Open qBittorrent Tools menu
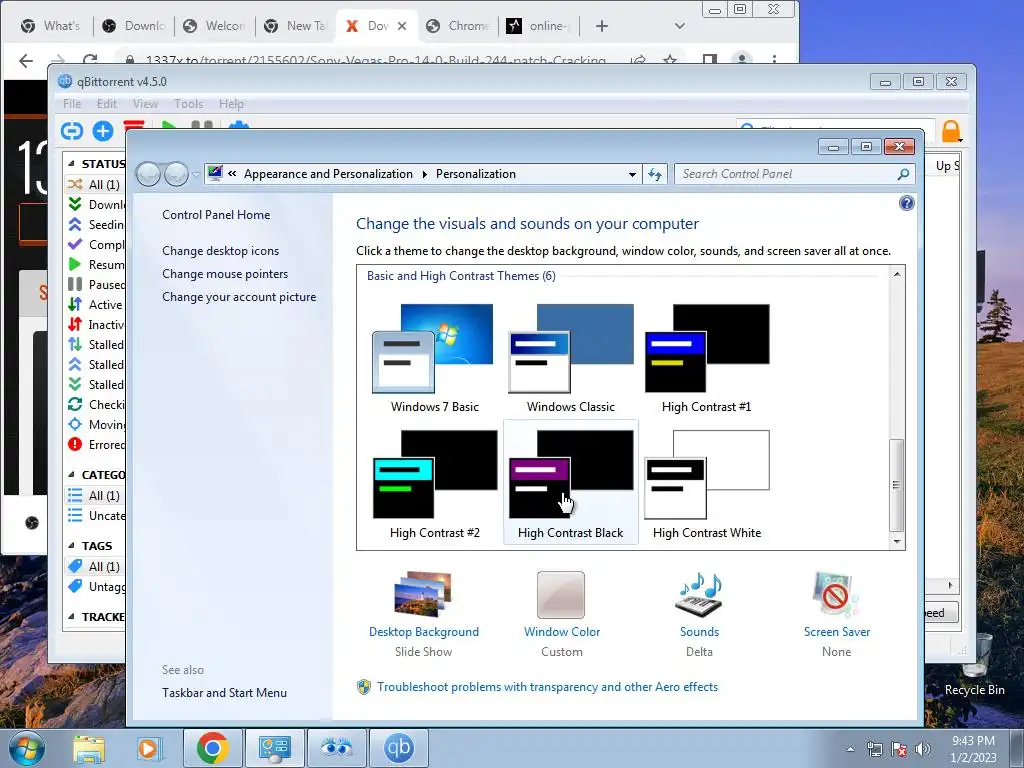 pos(188,104)
